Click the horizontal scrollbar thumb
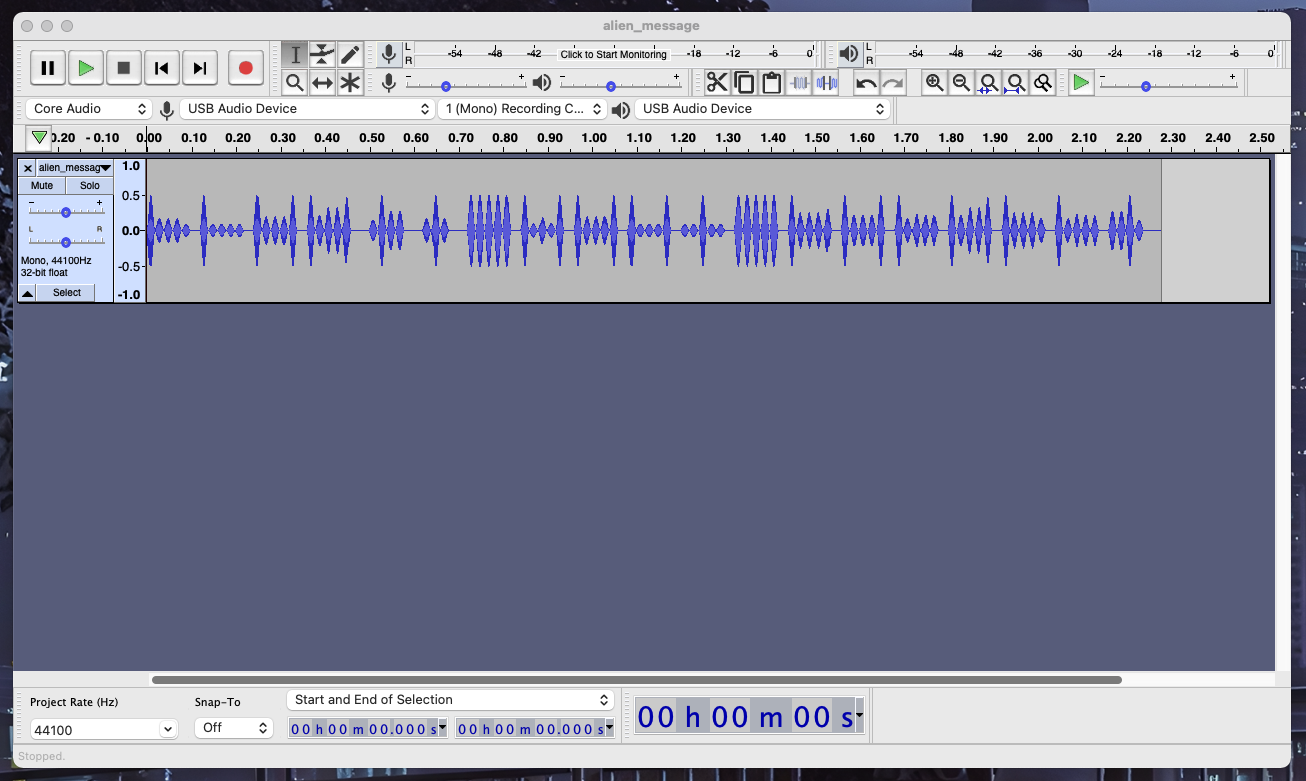Screen dimensions: 1306x781 pos(636,680)
